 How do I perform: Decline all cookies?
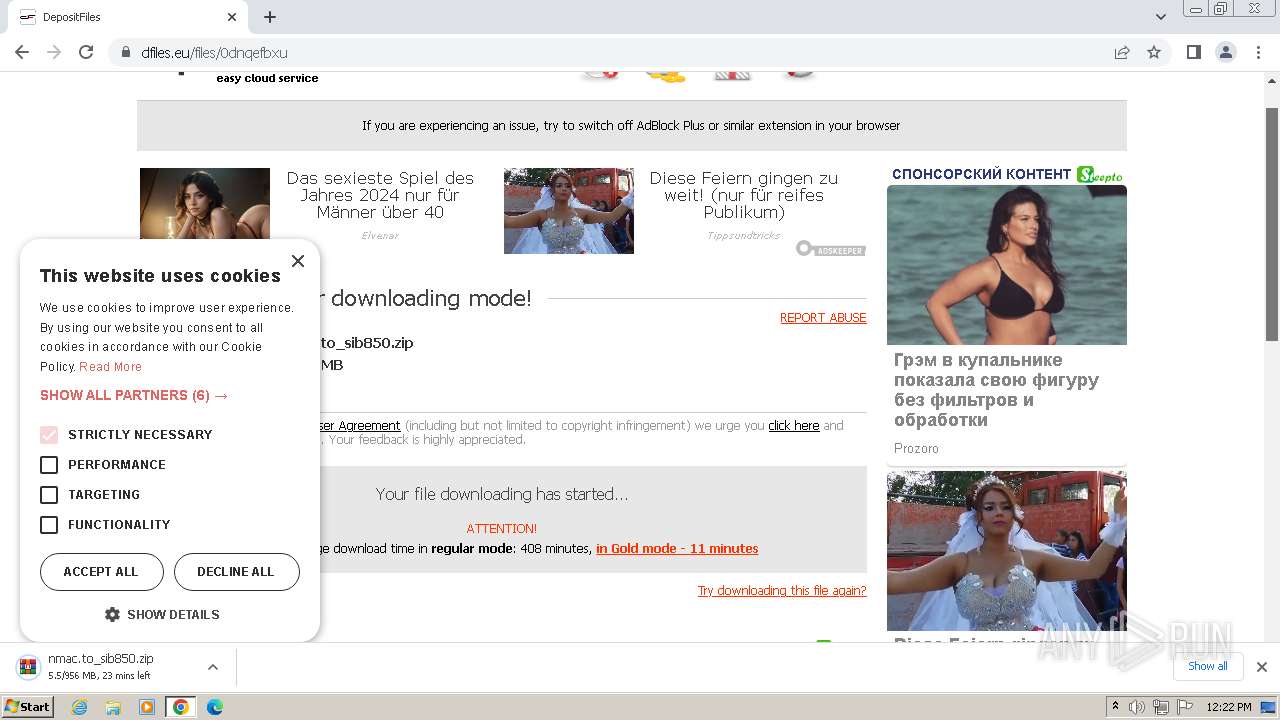coord(236,572)
